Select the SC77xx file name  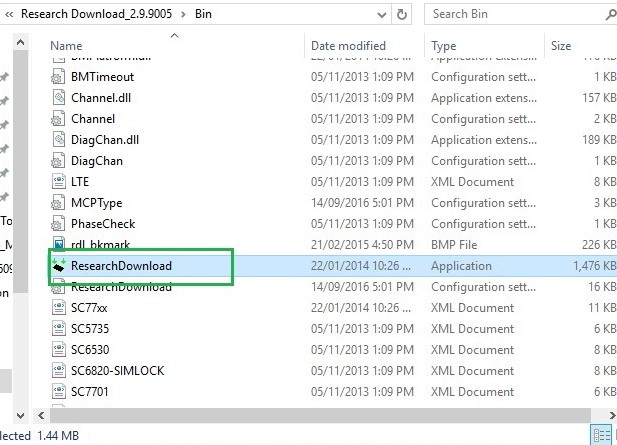[89, 308]
